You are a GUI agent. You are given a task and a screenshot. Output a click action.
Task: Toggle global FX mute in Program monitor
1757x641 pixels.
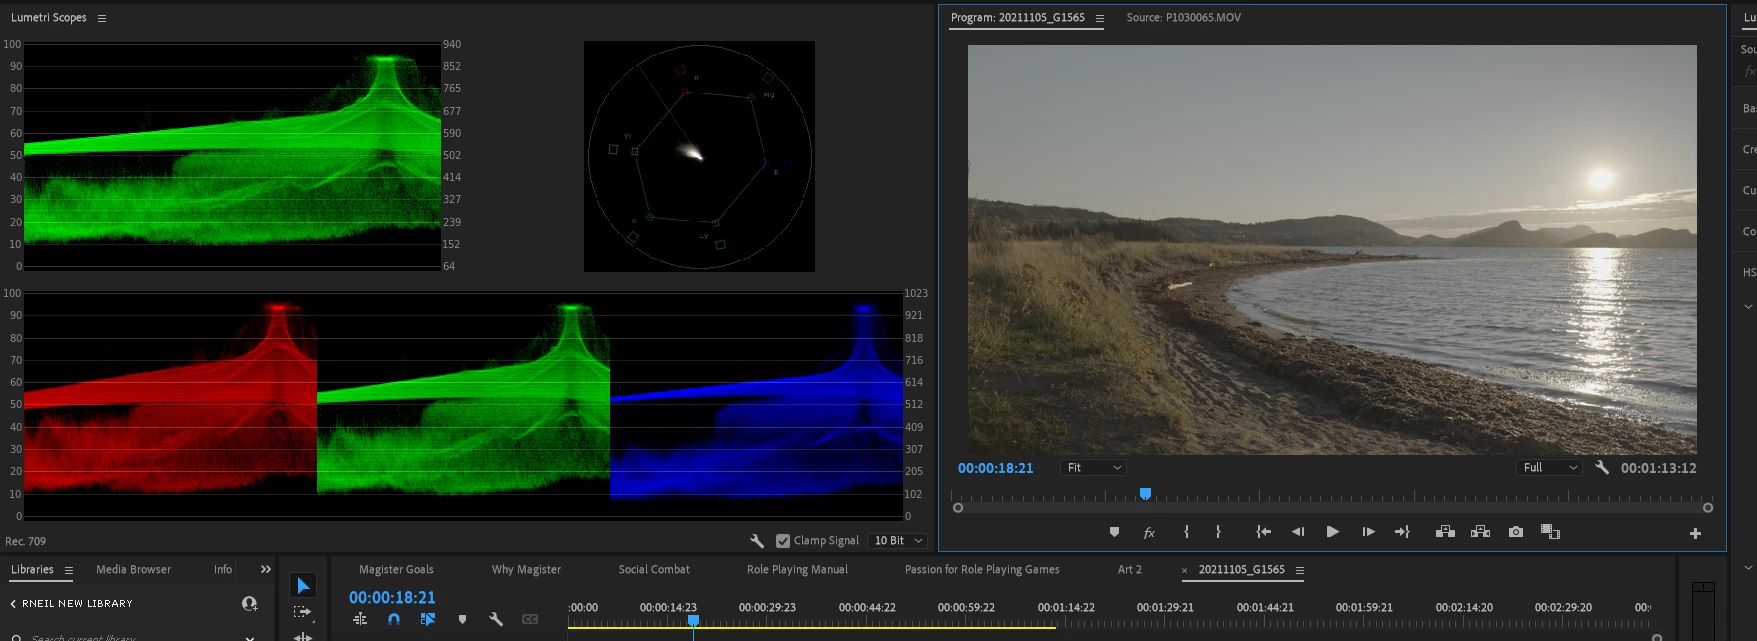[x=1149, y=533]
